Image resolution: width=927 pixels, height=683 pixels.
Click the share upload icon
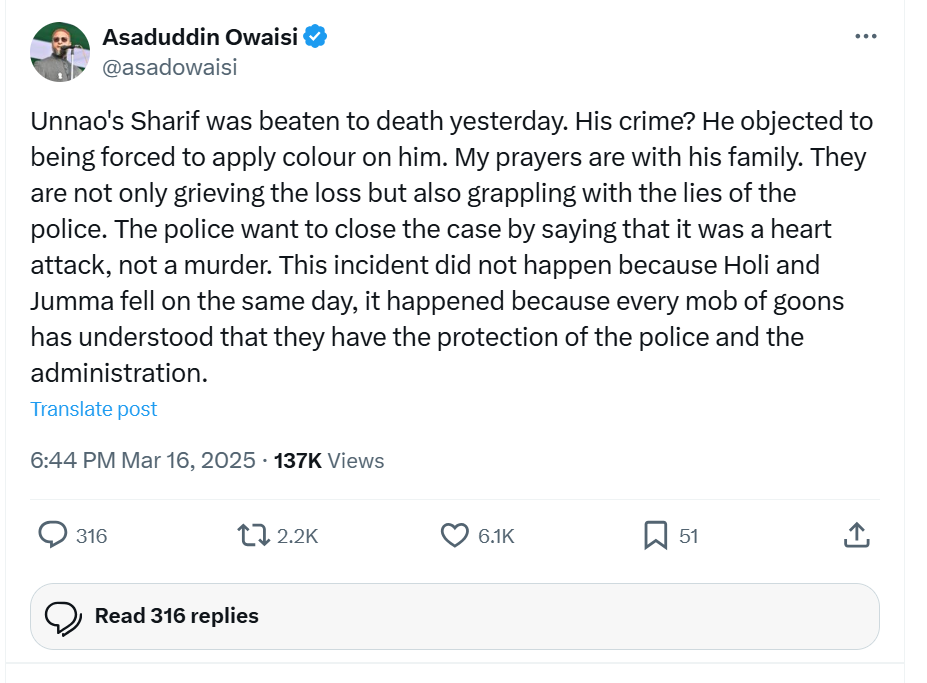click(855, 536)
